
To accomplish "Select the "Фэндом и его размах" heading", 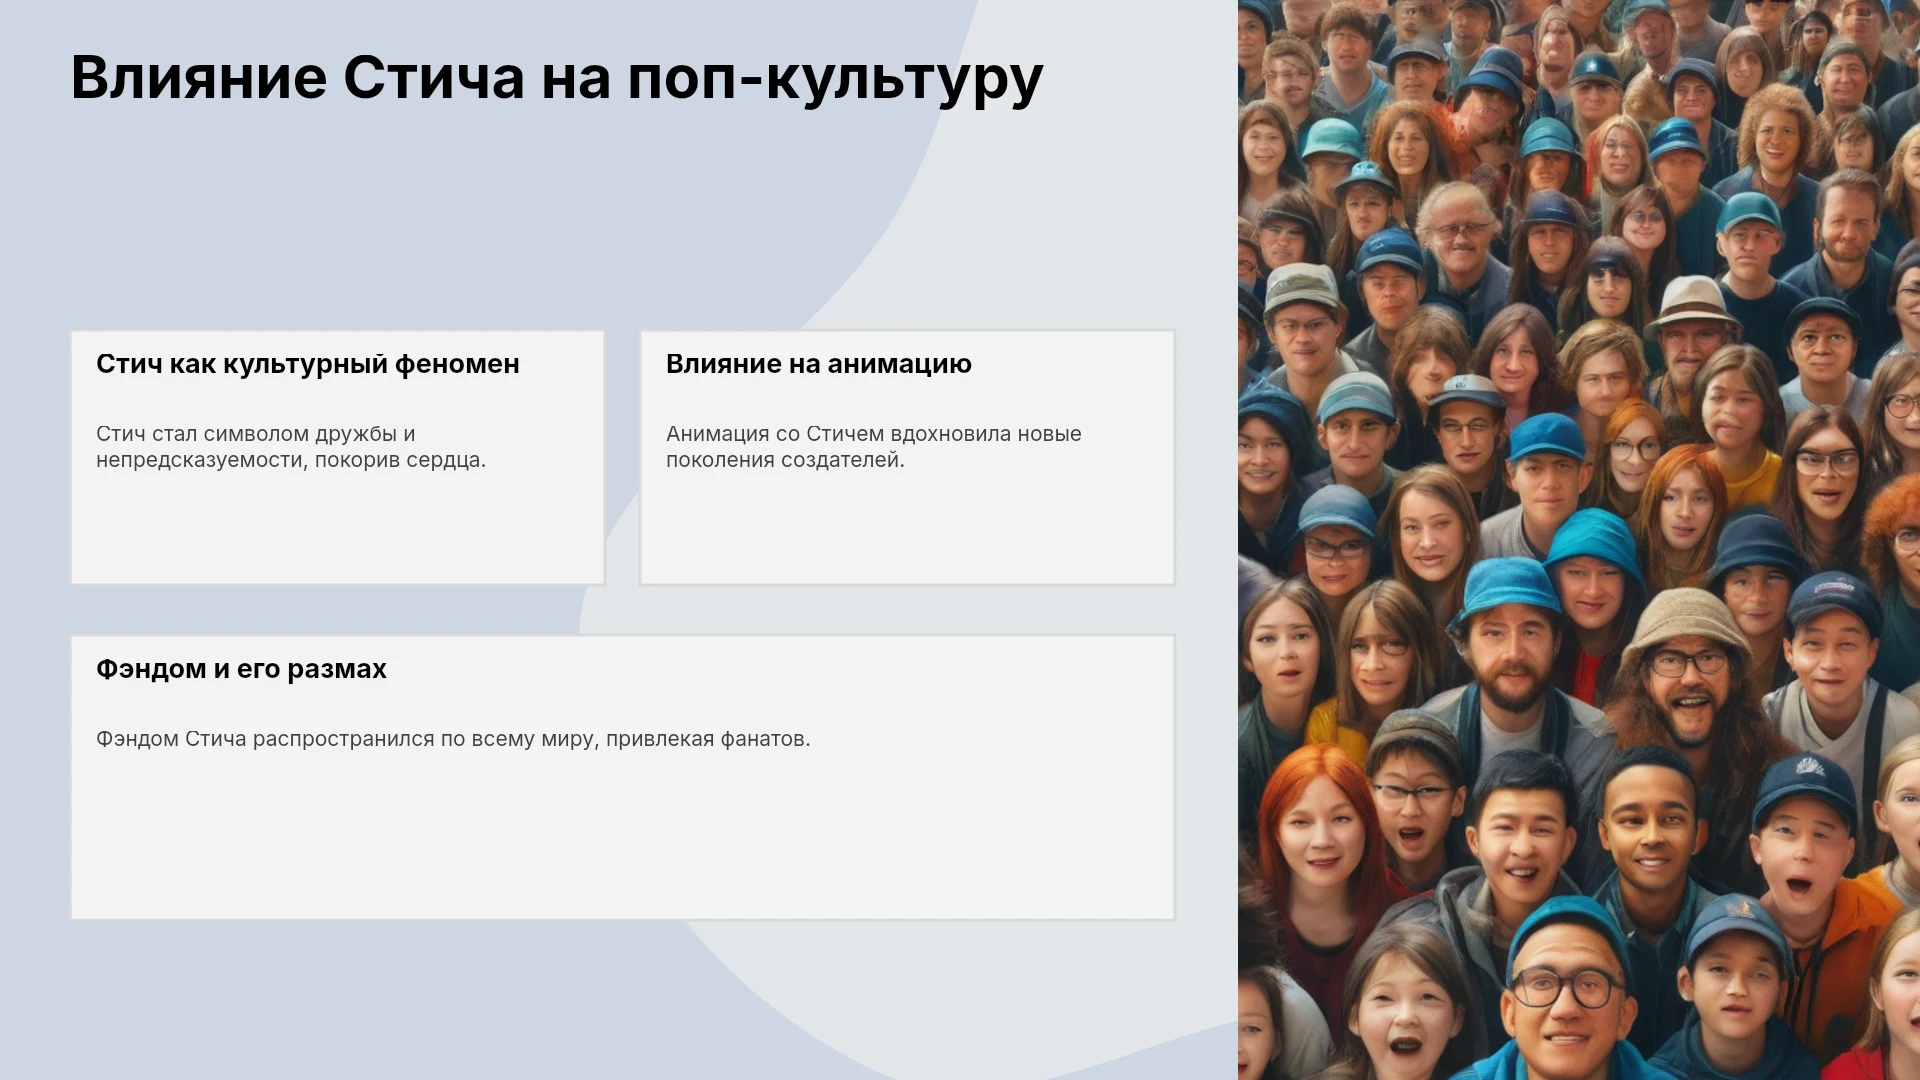I will coord(241,669).
